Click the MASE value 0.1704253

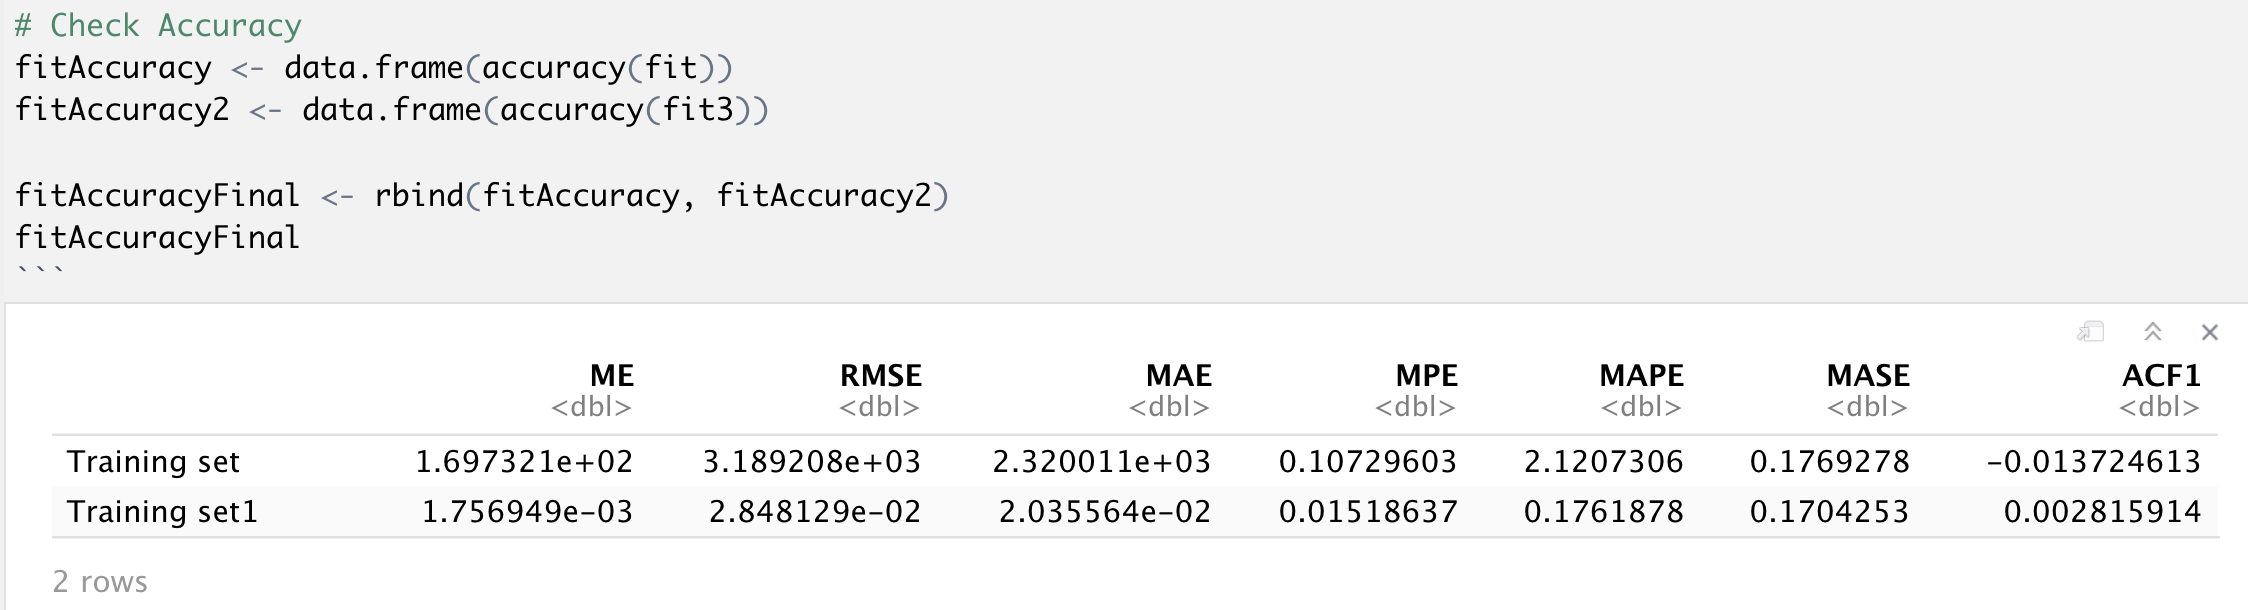[1829, 512]
